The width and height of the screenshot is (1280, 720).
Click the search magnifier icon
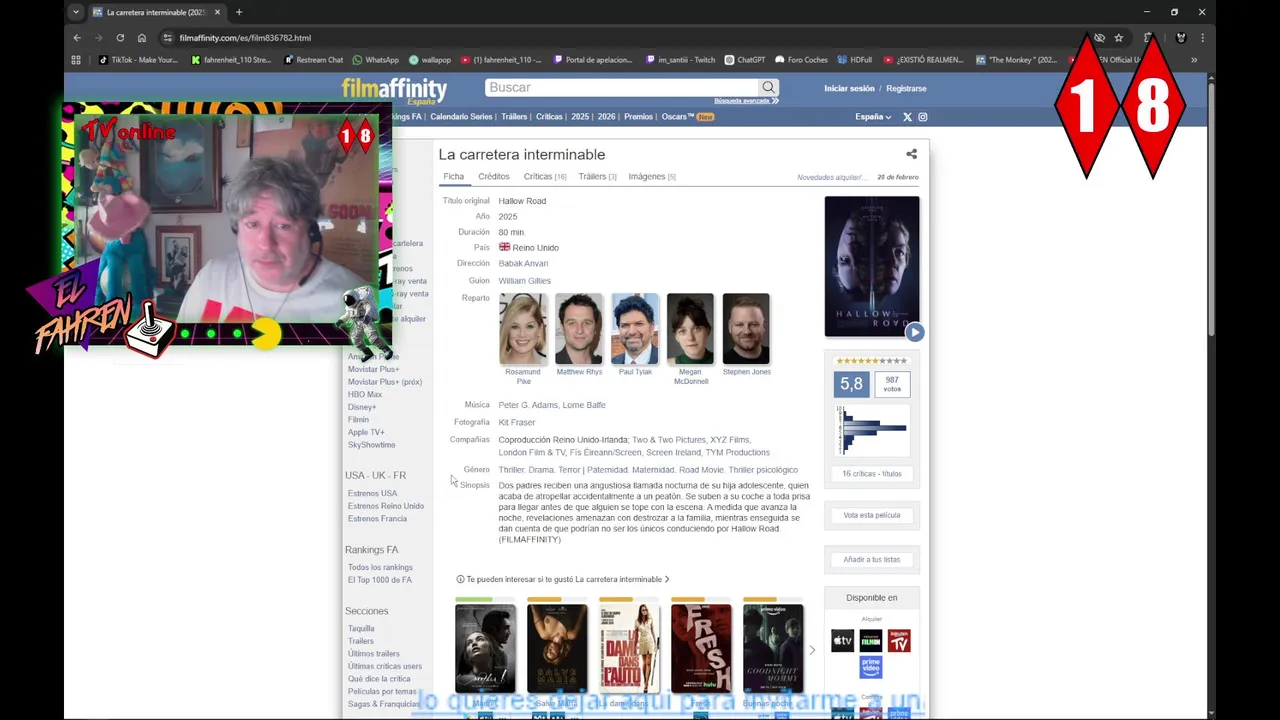[767, 88]
